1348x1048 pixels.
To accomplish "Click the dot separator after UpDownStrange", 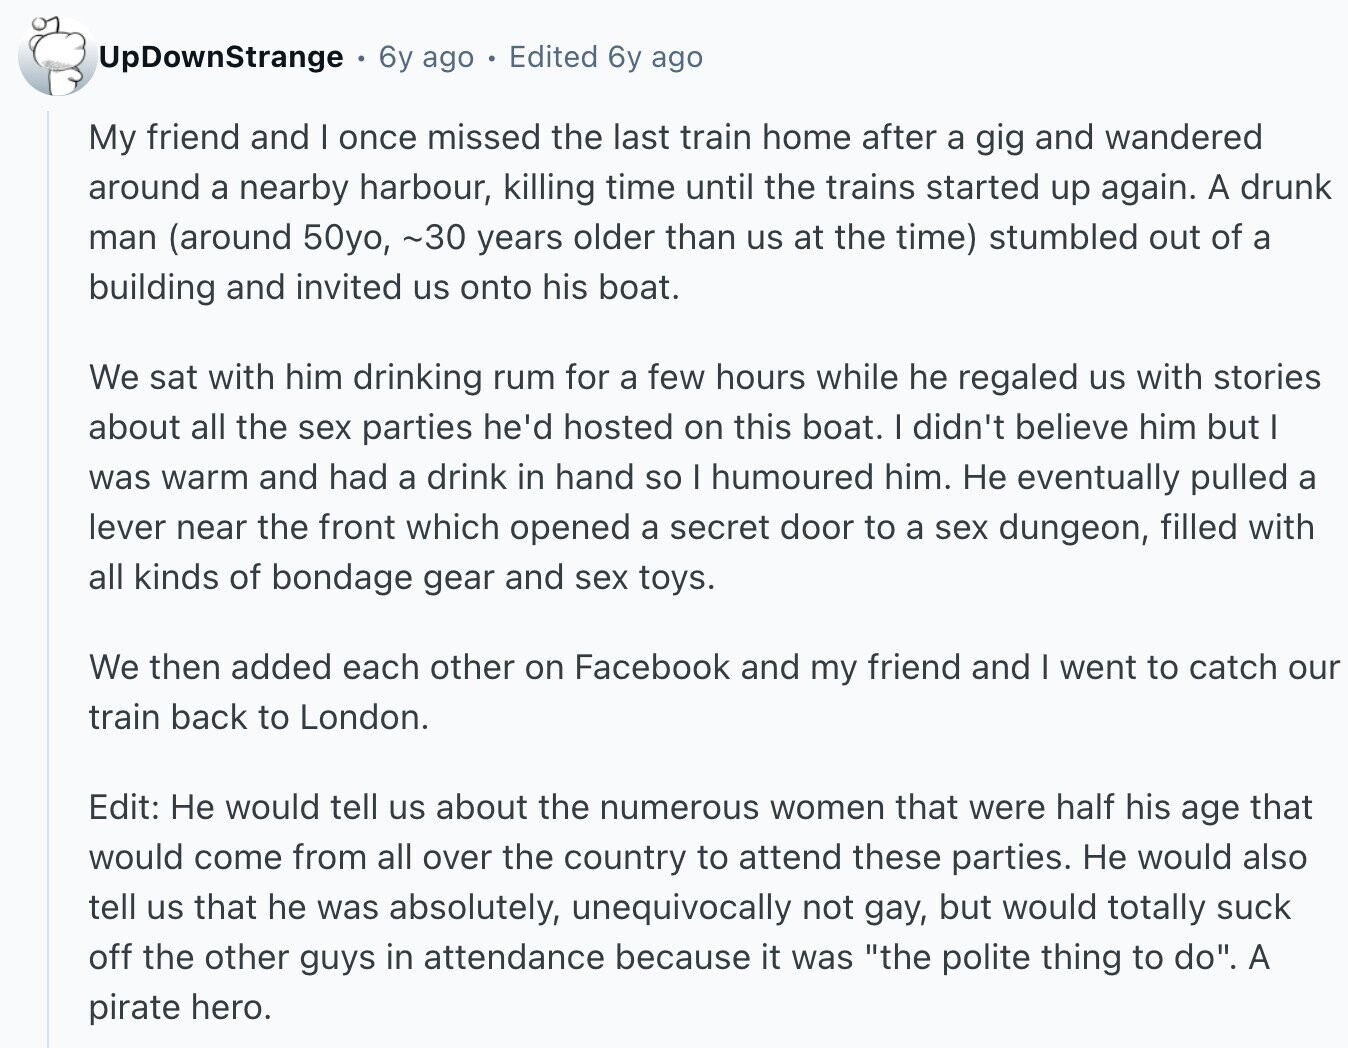I will coord(361,58).
